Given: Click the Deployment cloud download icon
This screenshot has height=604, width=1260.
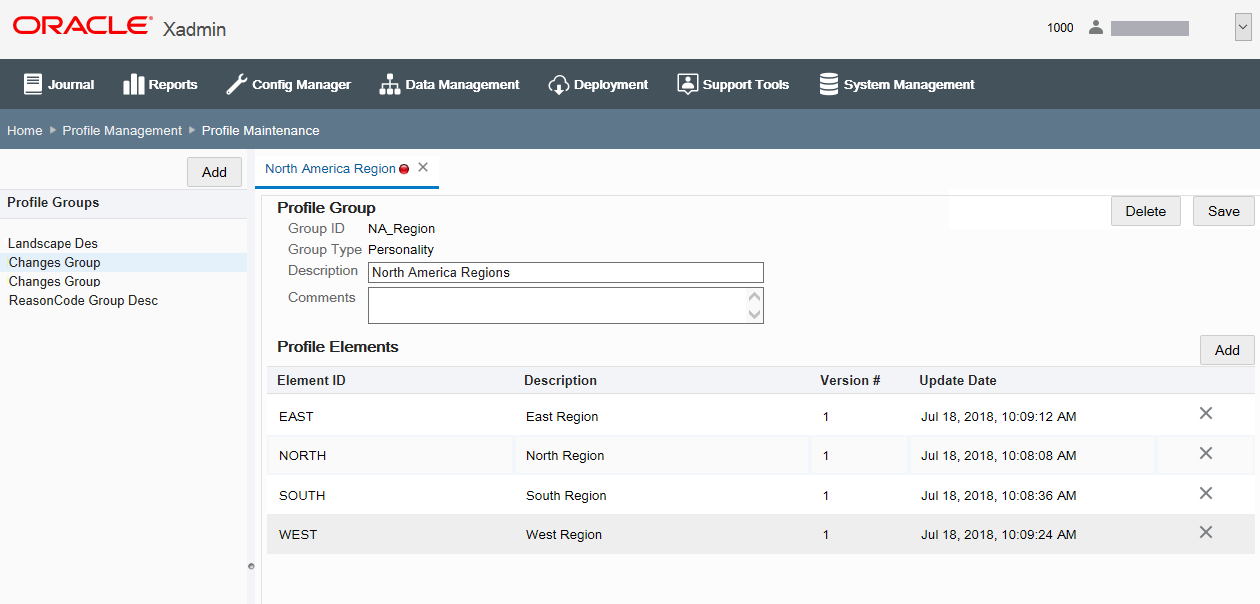Looking at the screenshot, I should tap(558, 84).
